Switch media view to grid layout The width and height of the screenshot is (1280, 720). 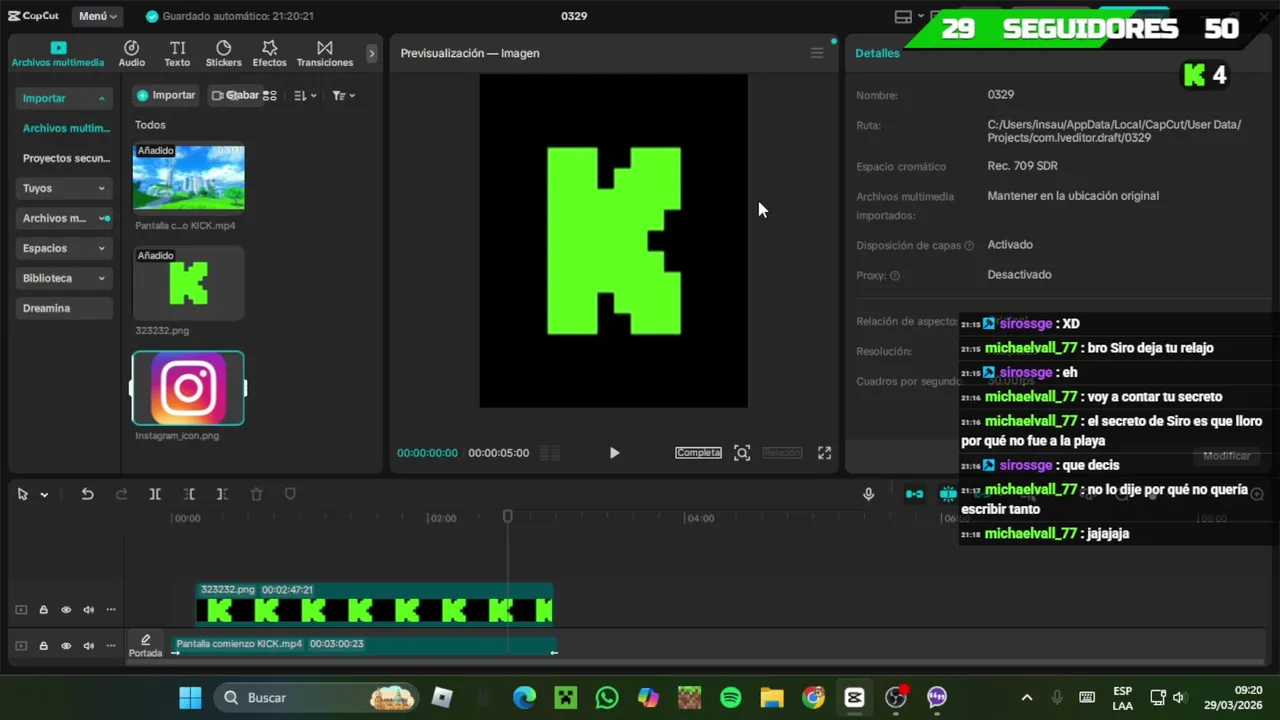coord(270,95)
